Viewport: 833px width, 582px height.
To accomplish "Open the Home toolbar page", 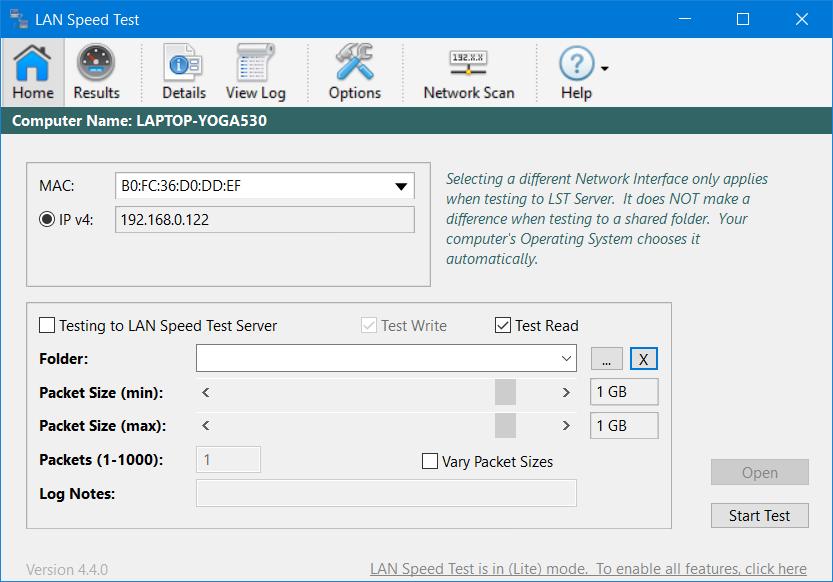I will [33, 72].
